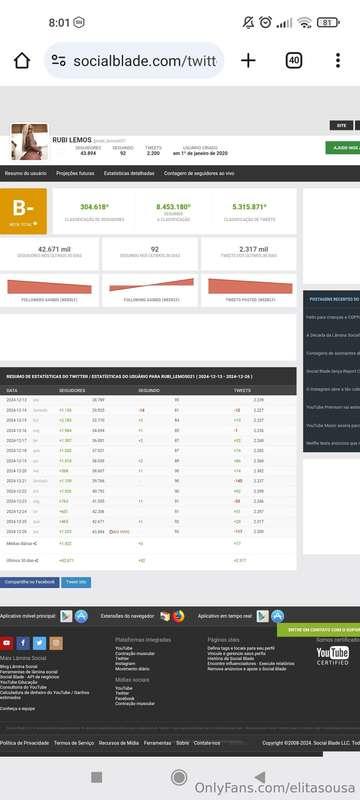Open the browser three-dot menu
The image size is (360, 800).
[338, 61]
